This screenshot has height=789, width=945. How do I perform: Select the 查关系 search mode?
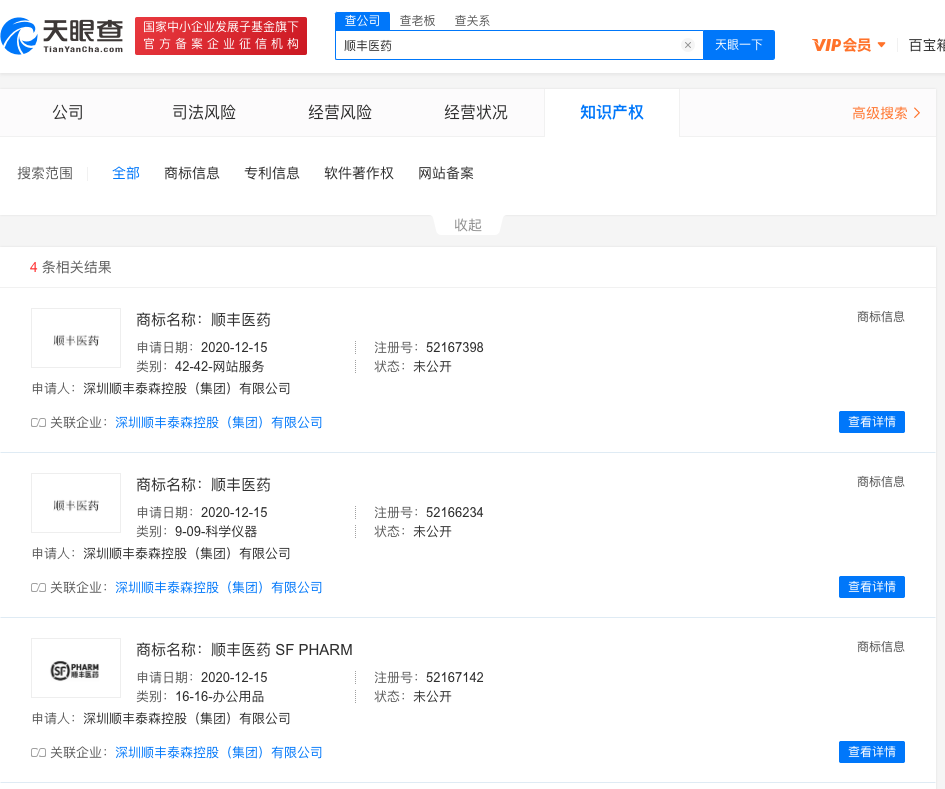click(472, 20)
